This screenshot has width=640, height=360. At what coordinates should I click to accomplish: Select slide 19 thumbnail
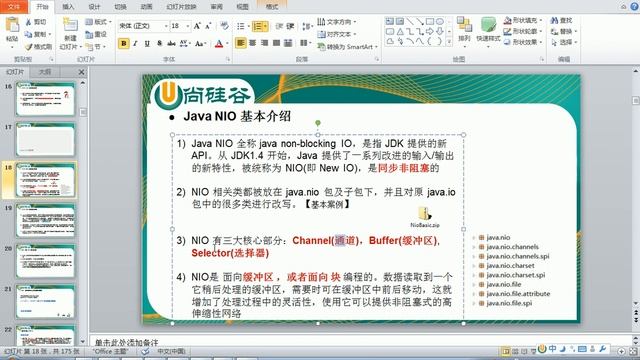(x=46, y=221)
